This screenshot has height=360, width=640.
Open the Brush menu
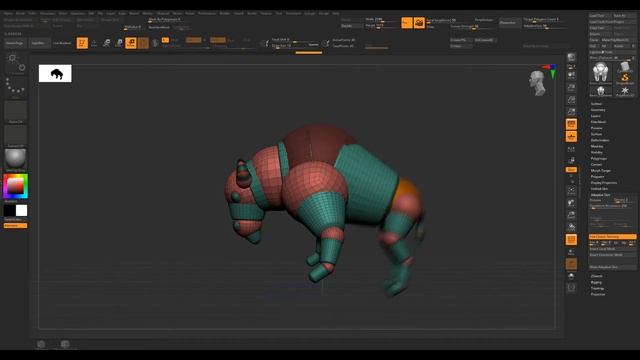[20, 13]
